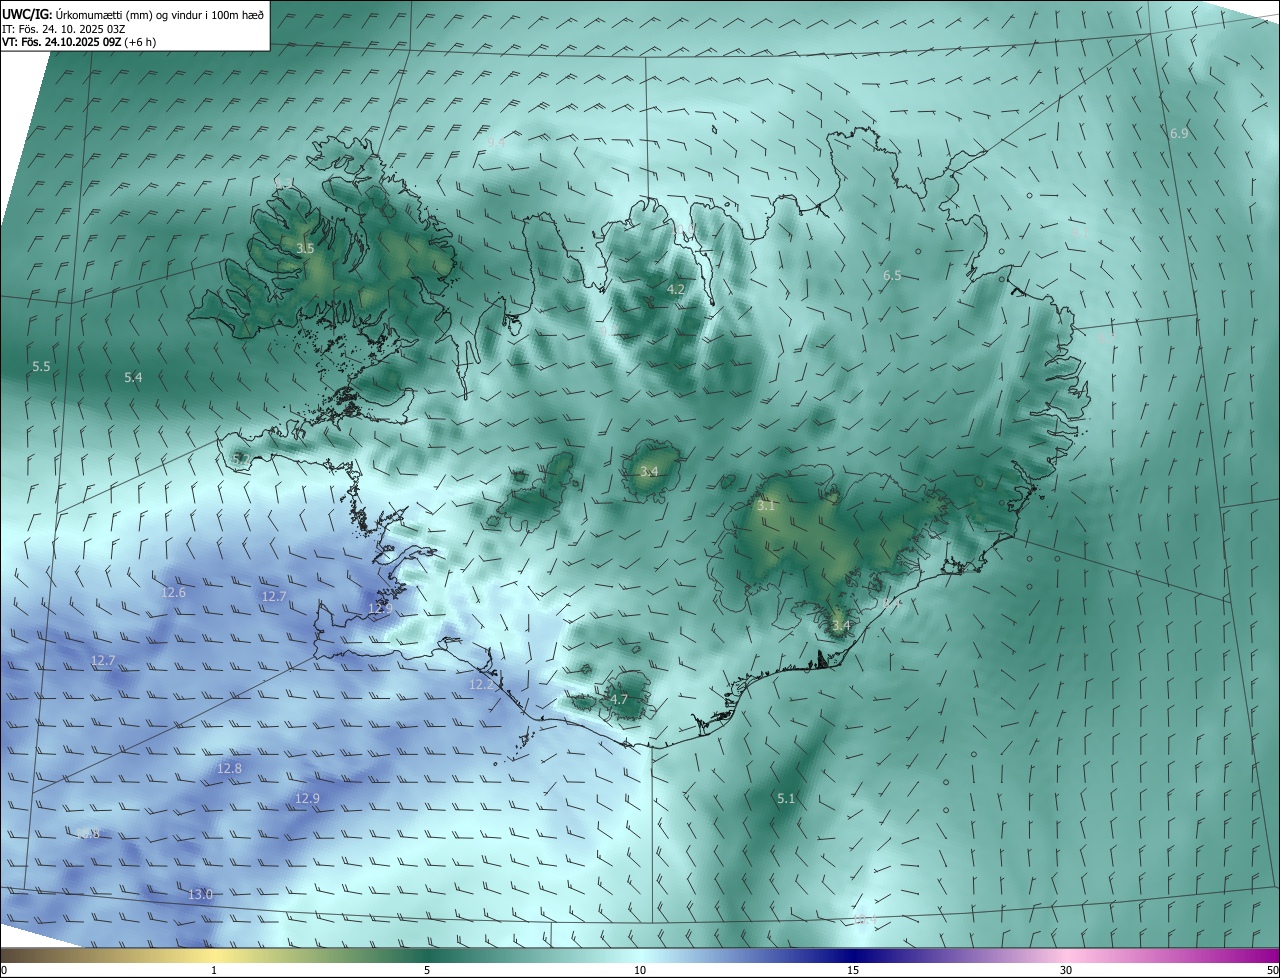
Task: Click the colorbar tick label 1
Action: coord(214,970)
